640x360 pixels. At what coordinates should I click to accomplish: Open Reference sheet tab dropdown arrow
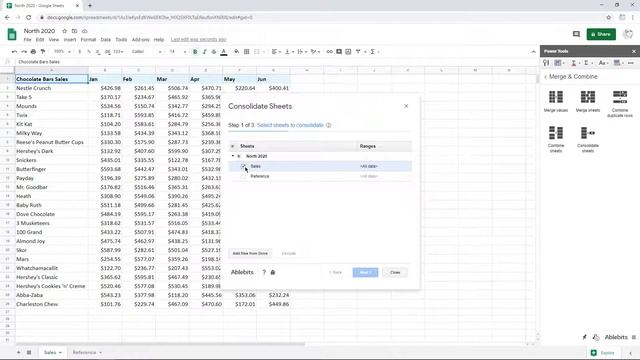click(x=100, y=353)
